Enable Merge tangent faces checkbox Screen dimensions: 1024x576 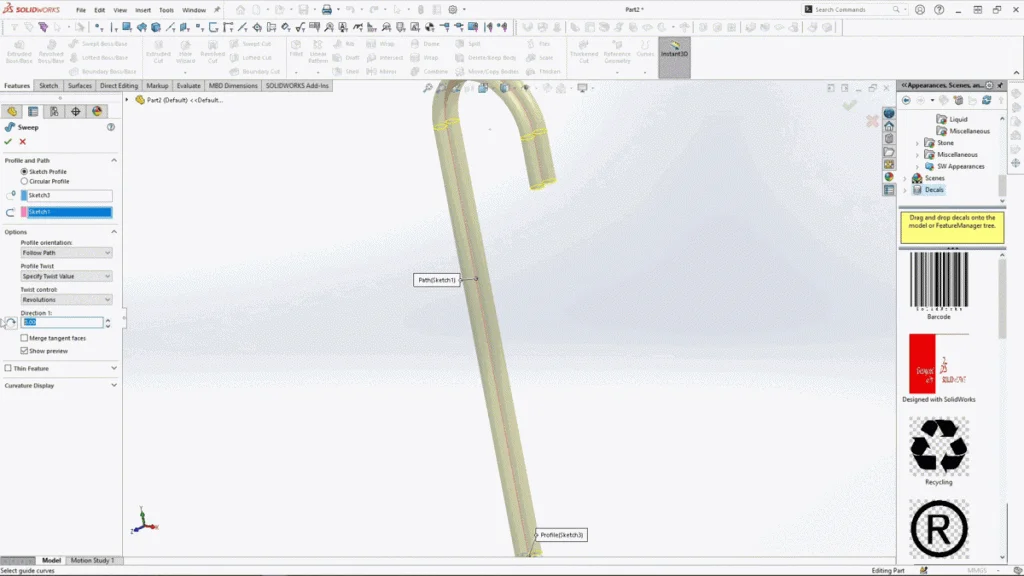(24, 338)
